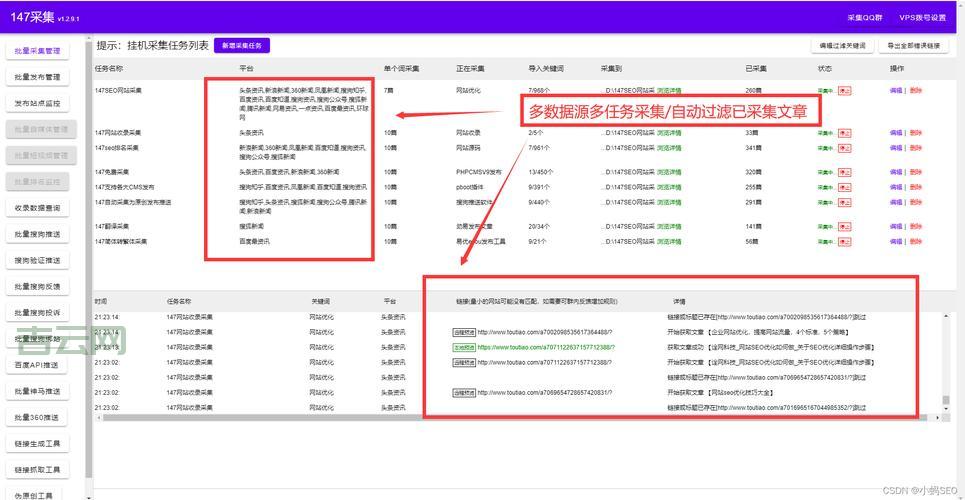
Task: Open 链接抓取工具 from the sidebar
Action: click(x=38, y=470)
